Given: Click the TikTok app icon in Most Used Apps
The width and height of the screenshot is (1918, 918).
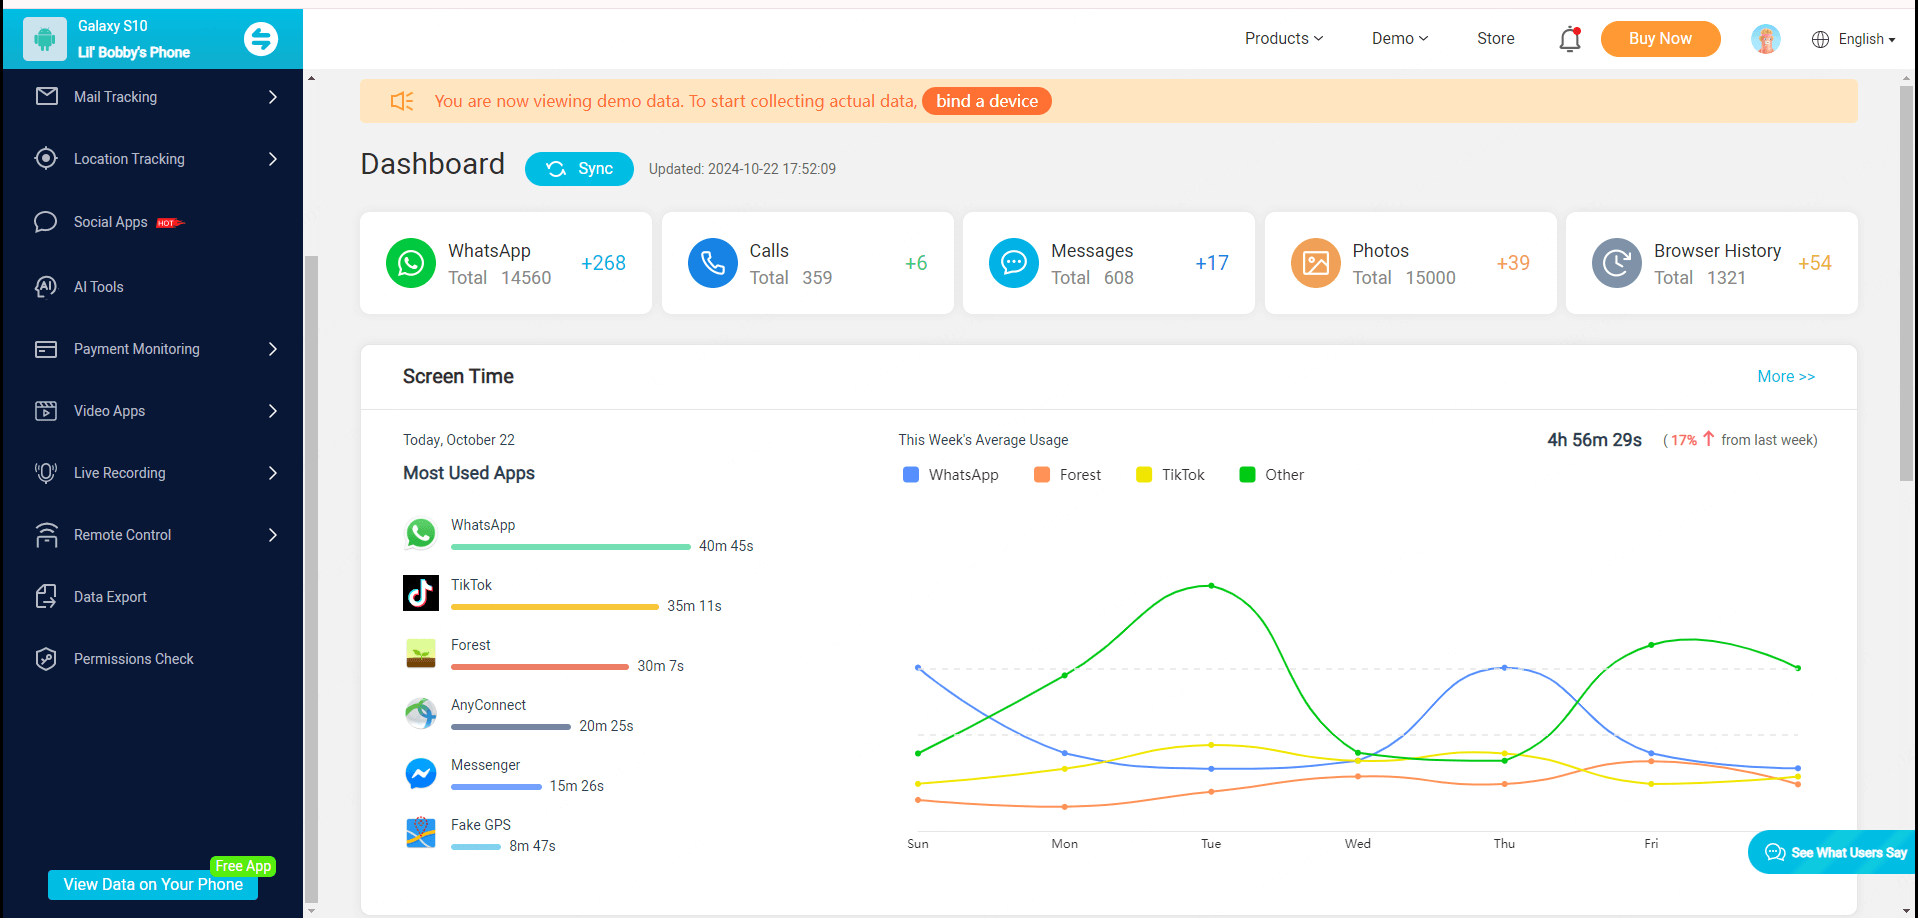Looking at the screenshot, I should click(x=421, y=593).
